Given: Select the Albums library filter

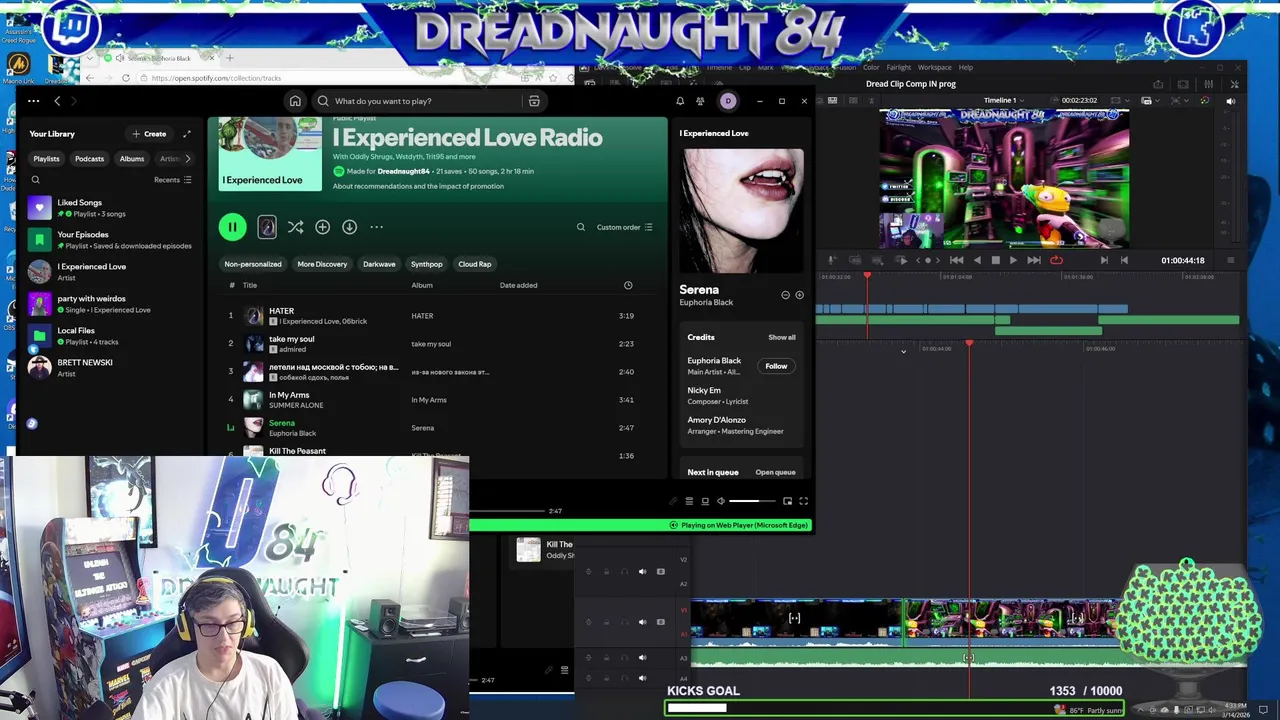Looking at the screenshot, I should 132,158.
